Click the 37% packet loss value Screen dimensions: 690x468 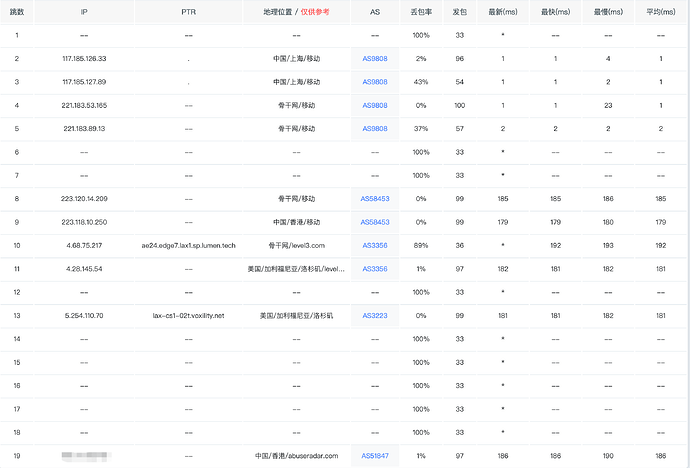[x=421, y=128]
